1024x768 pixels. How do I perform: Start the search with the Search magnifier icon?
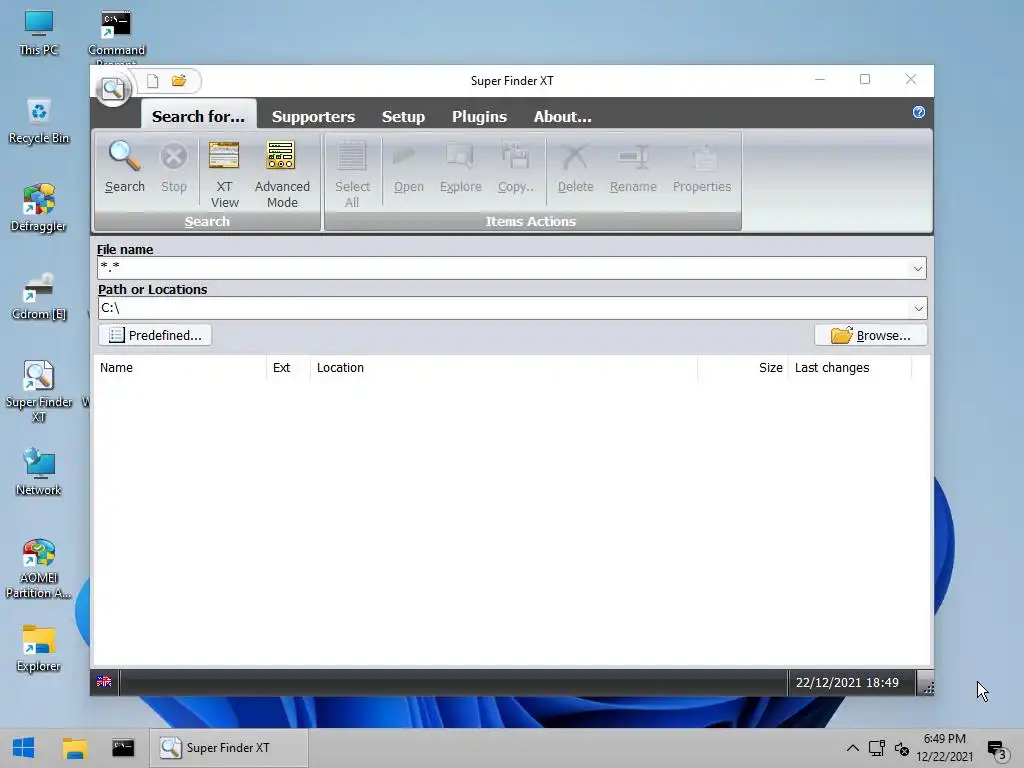click(125, 167)
